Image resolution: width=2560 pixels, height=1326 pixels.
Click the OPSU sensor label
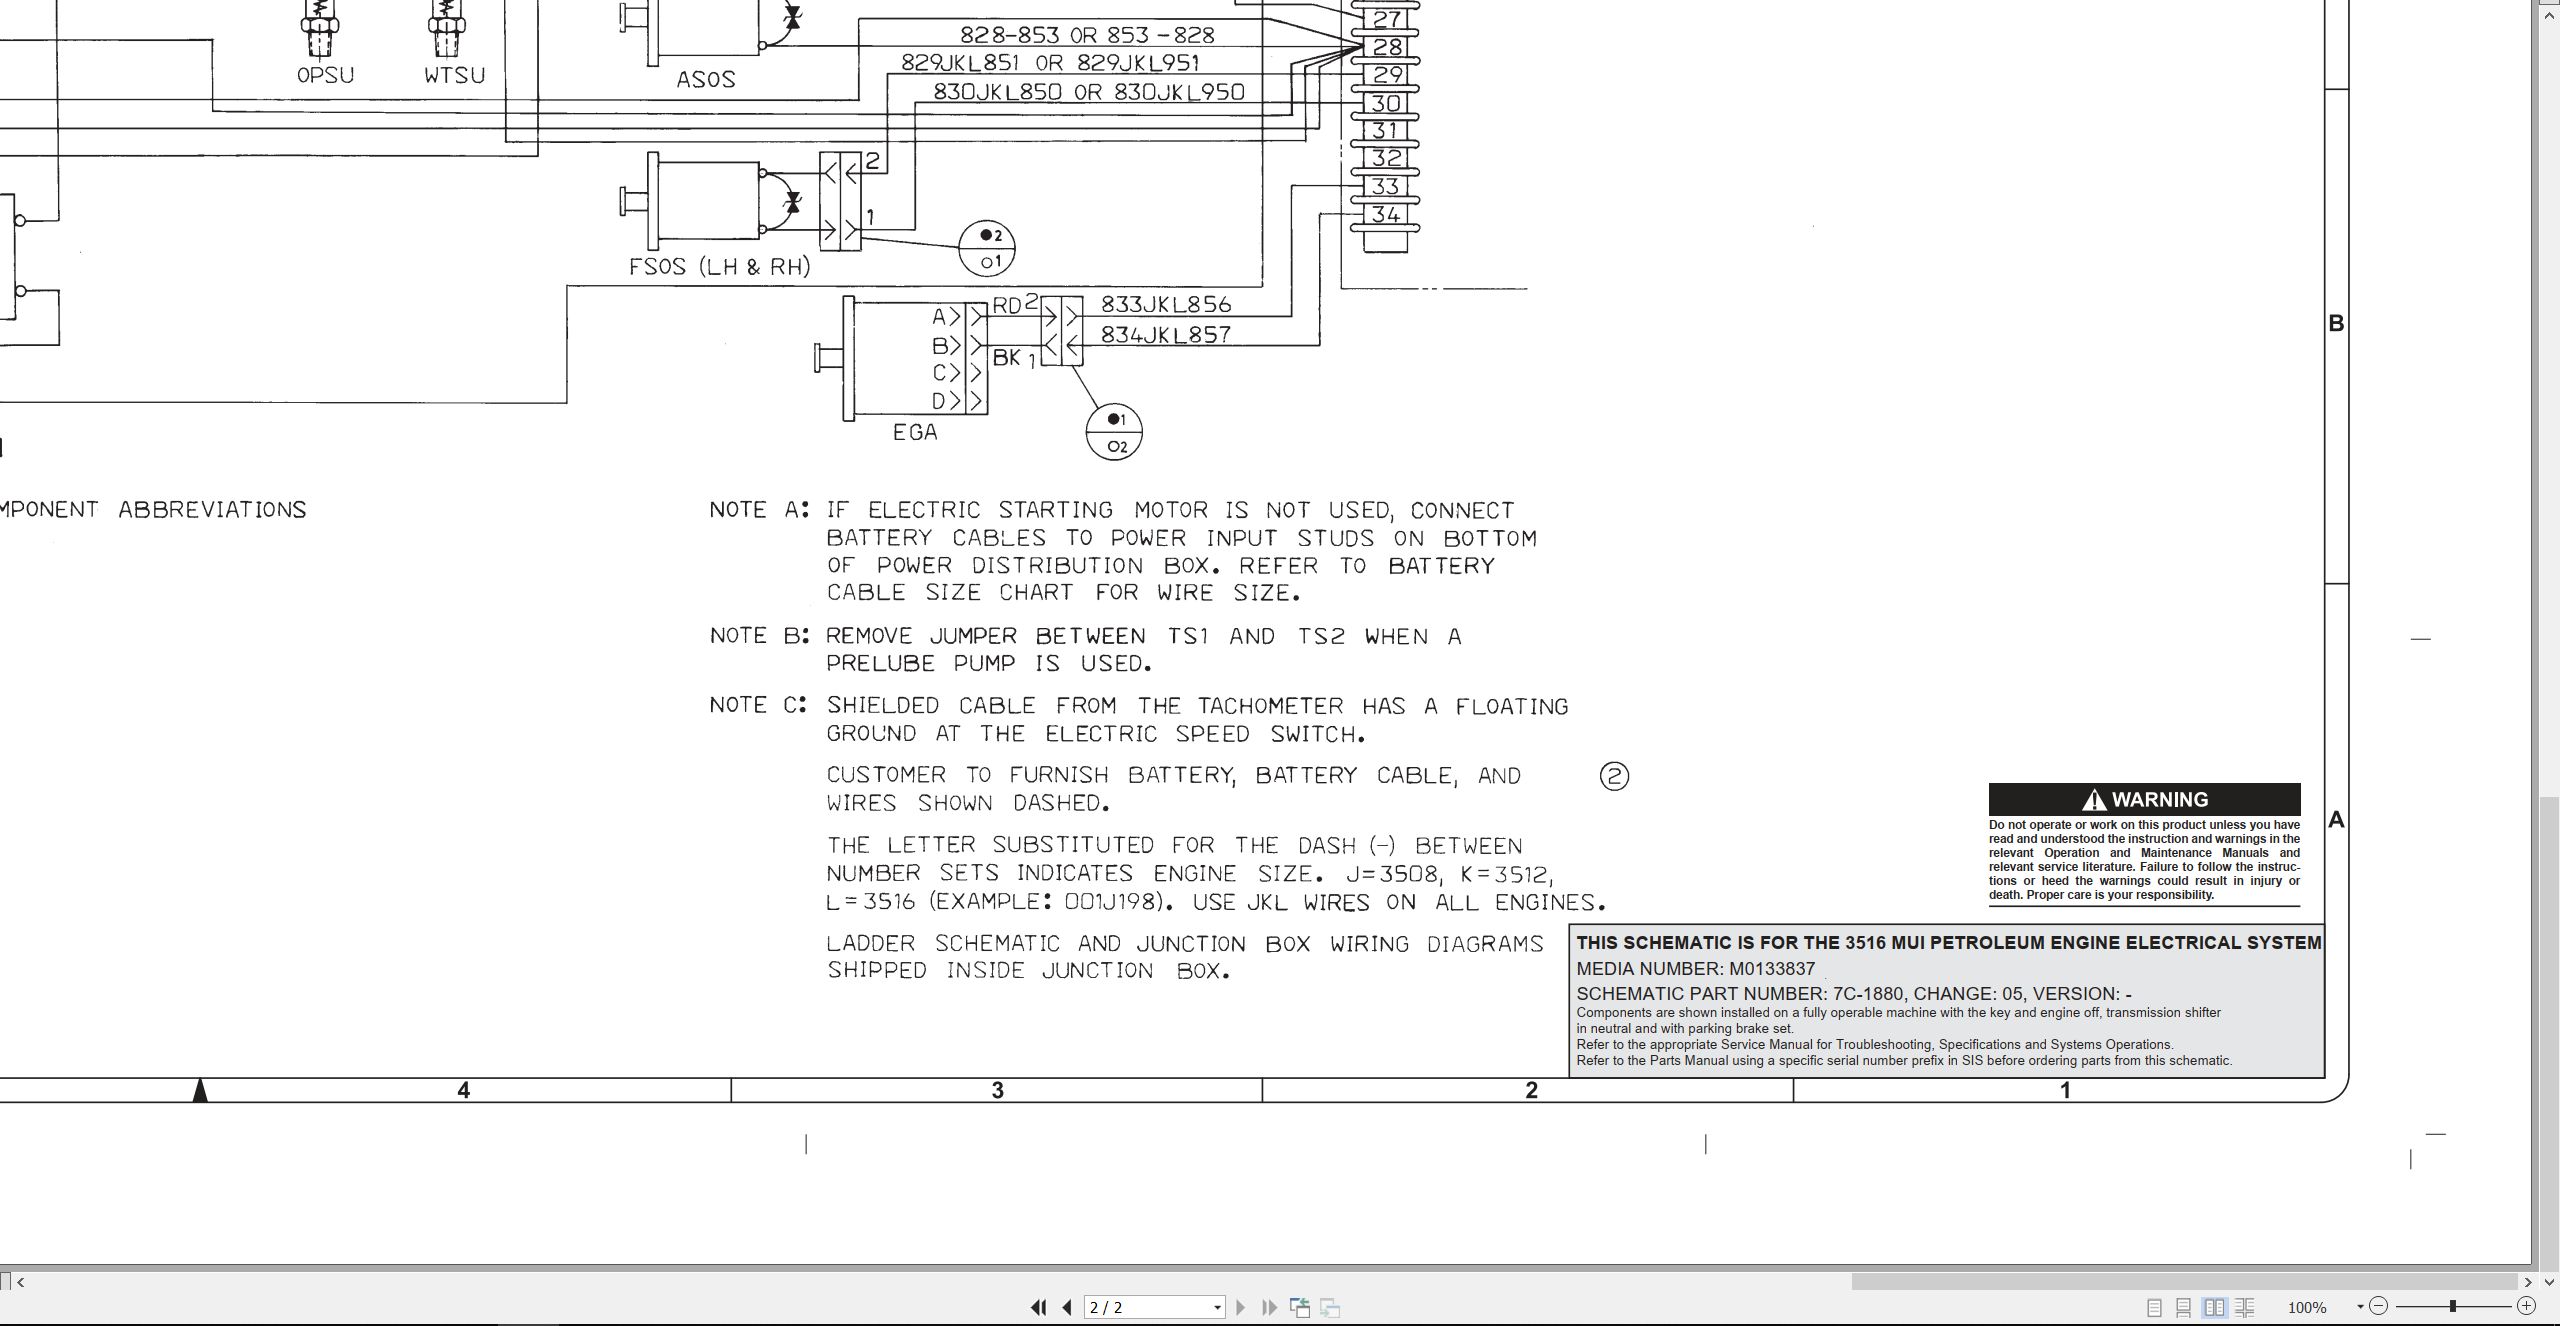[325, 75]
